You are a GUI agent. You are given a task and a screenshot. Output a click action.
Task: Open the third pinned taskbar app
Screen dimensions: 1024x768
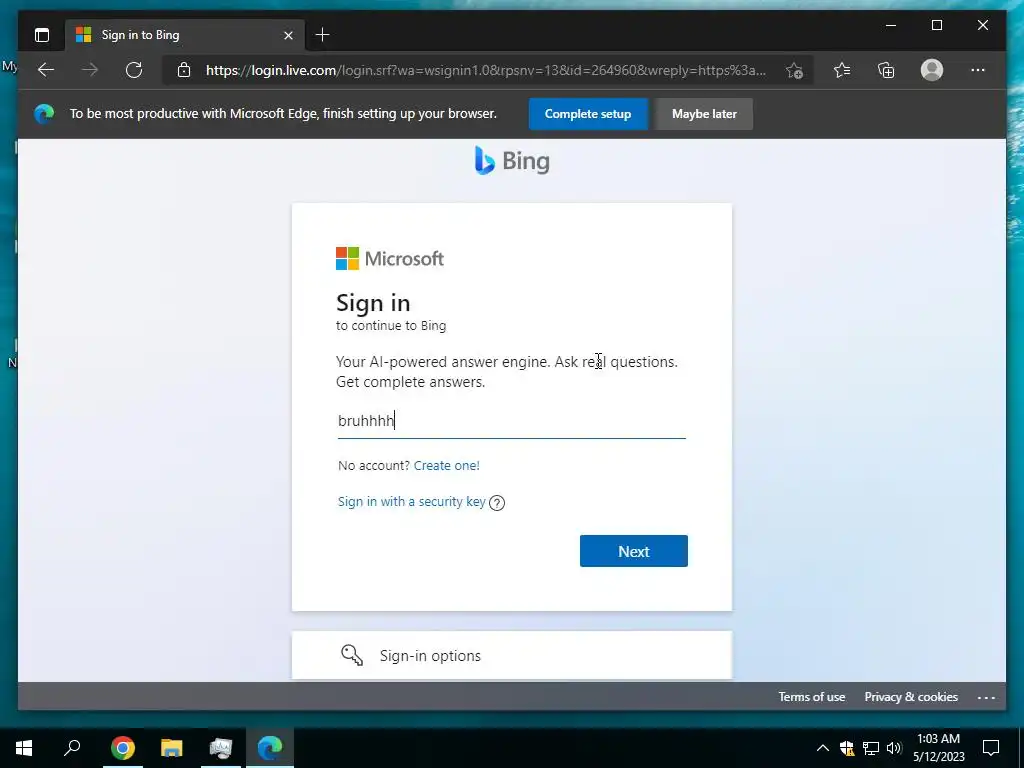coord(221,748)
